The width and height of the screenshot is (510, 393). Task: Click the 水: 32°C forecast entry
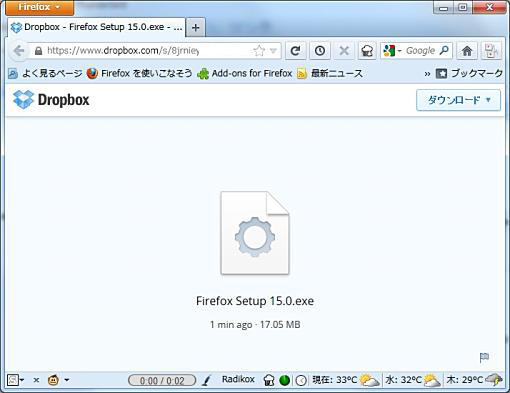pyautogui.click(x=404, y=380)
